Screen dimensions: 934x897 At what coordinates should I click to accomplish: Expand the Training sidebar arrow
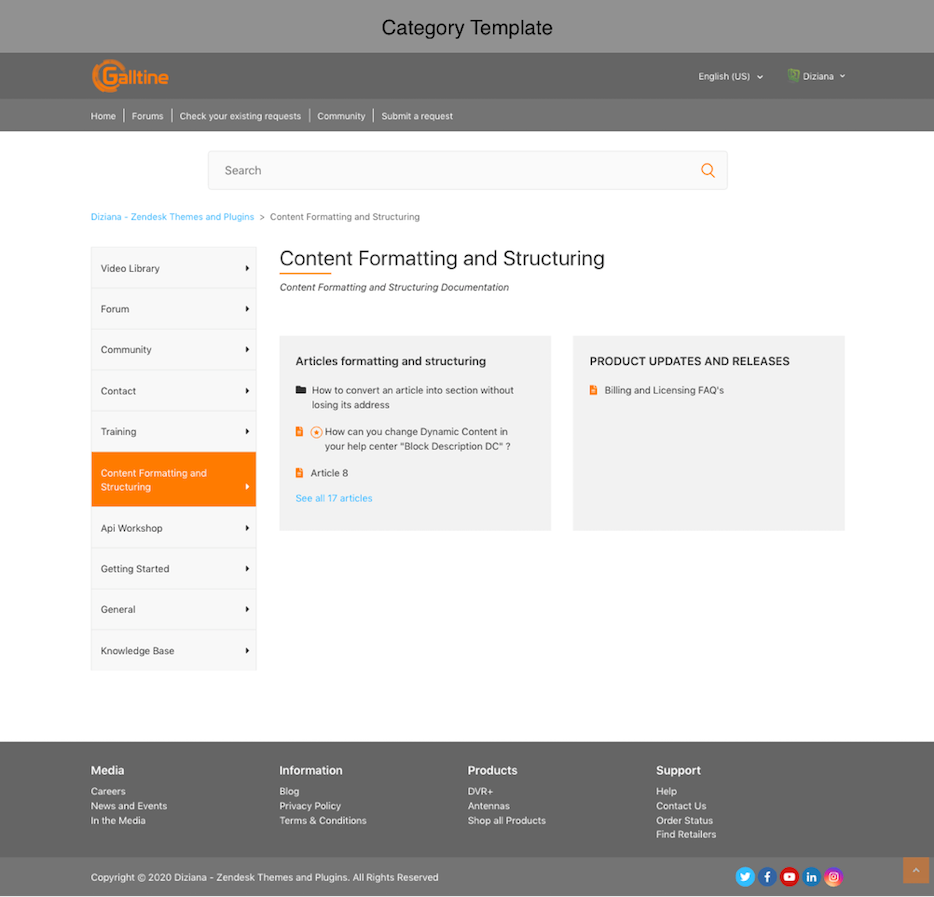pyautogui.click(x=247, y=432)
